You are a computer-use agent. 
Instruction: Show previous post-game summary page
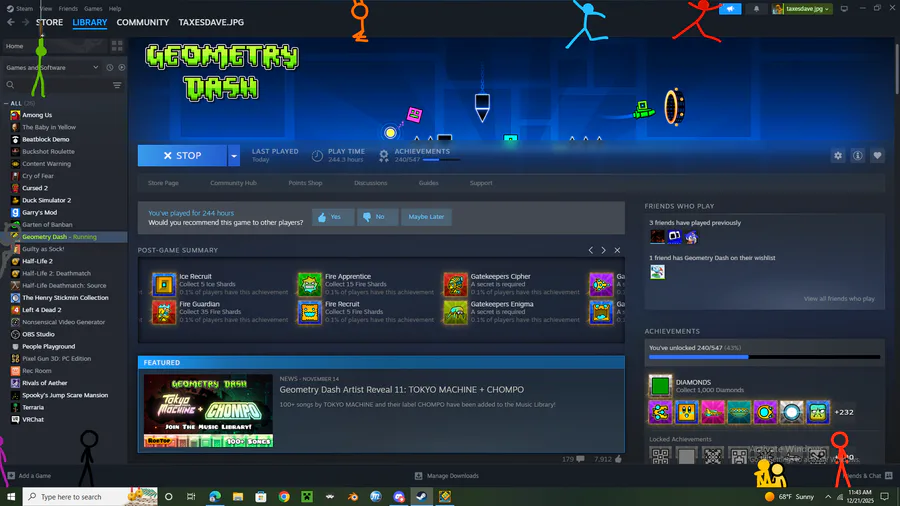(x=591, y=250)
